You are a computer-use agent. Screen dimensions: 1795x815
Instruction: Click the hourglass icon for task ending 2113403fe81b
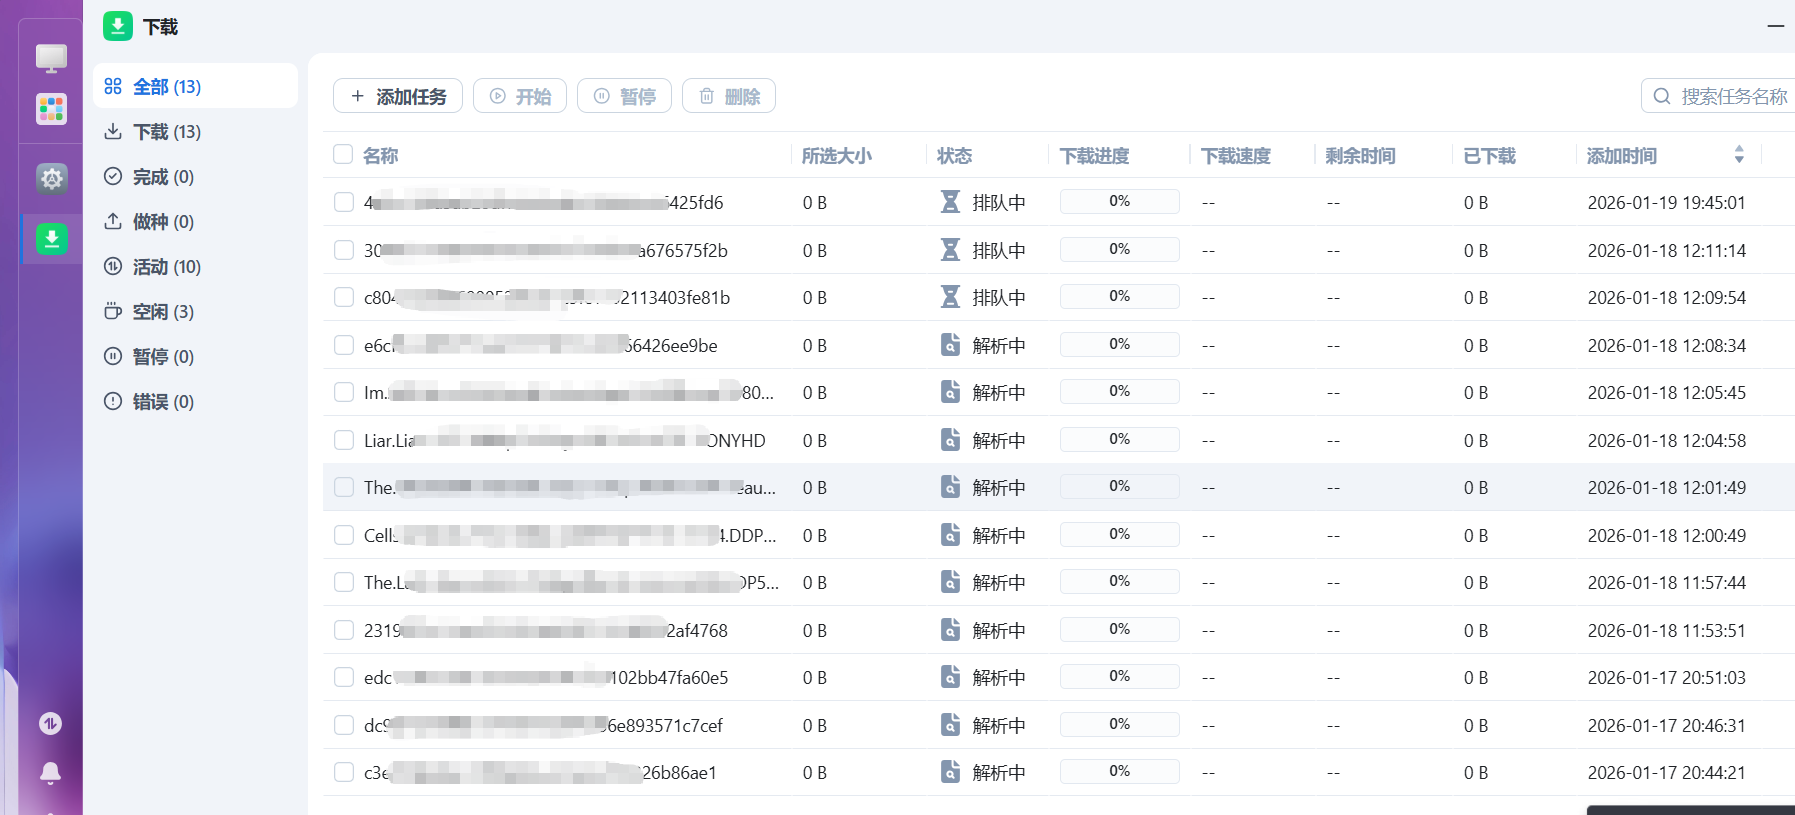click(x=950, y=297)
